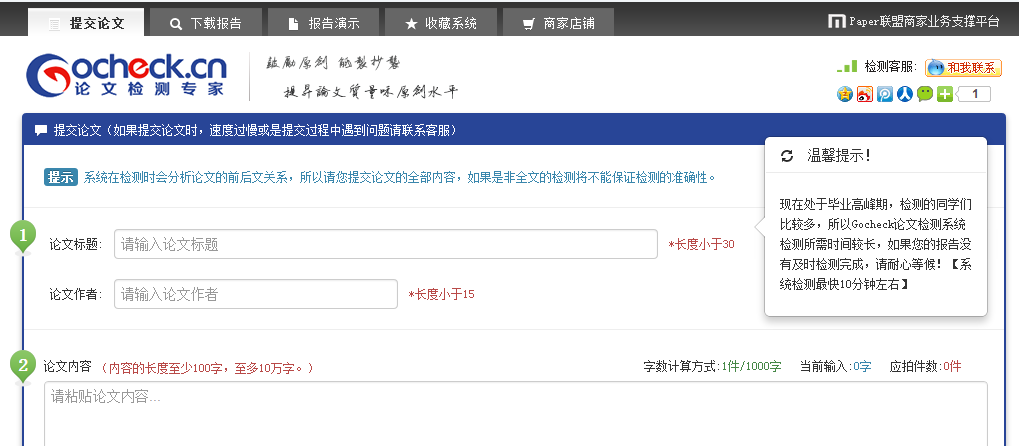Image resolution: width=1019 pixels, height=446 pixels.
Task: Click the Gocheck.cn logo
Action: click(126, 75)
